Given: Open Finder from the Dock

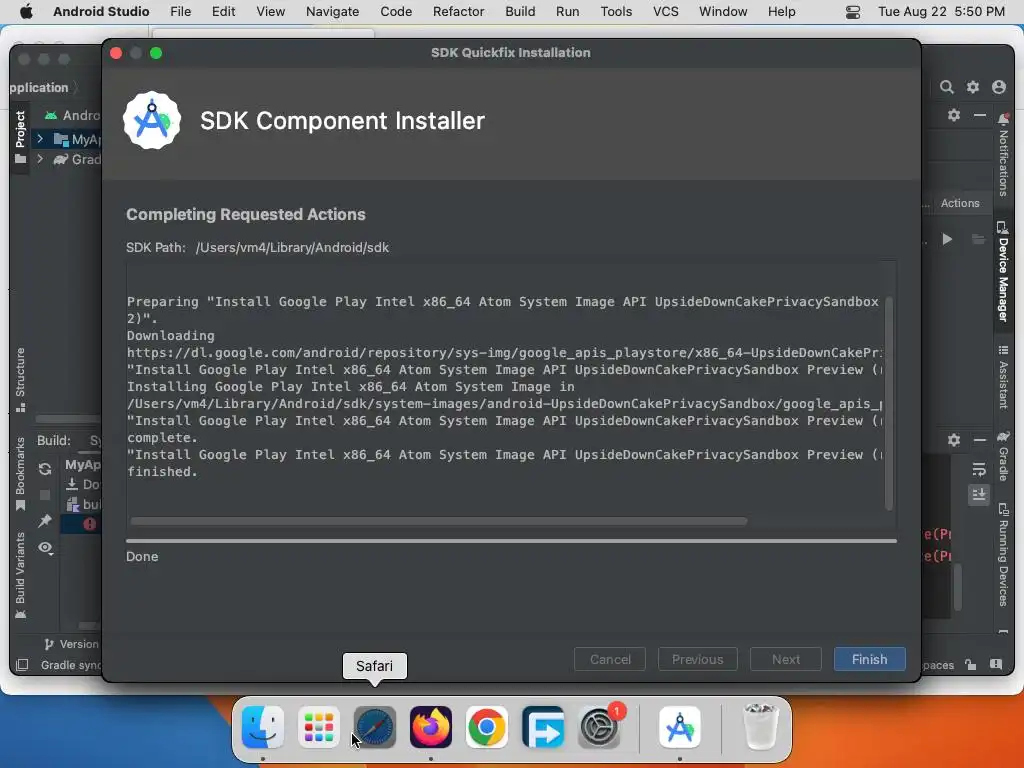Looking at the screenshot, I should coord(263,727).
